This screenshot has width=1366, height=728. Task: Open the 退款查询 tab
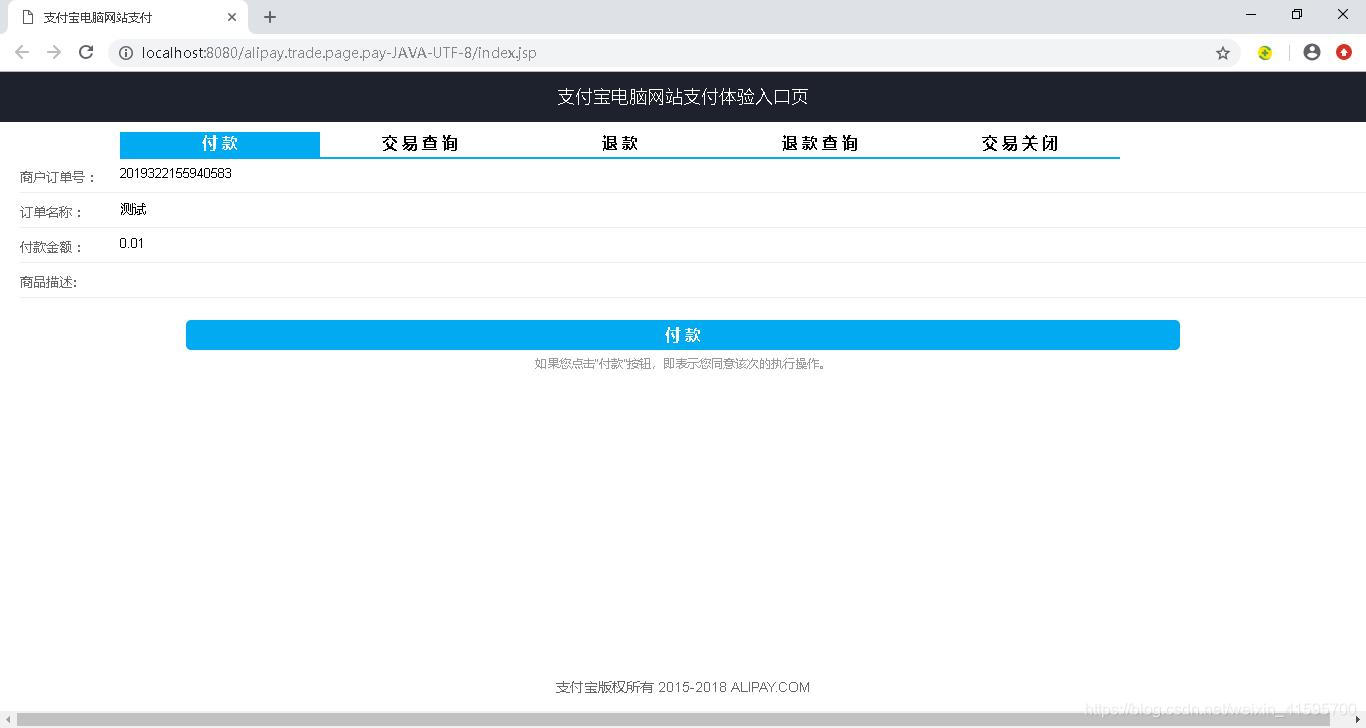[820, 144]
